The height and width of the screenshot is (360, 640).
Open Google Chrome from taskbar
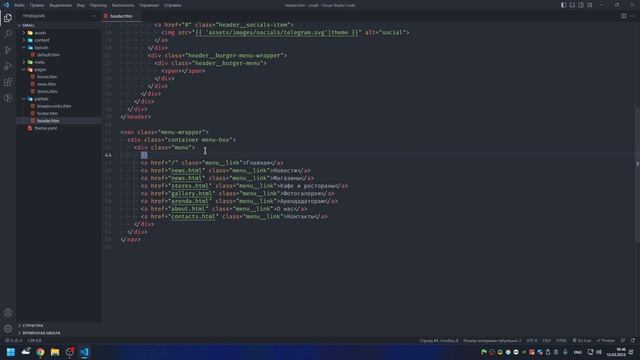click(x=40, y=352)
